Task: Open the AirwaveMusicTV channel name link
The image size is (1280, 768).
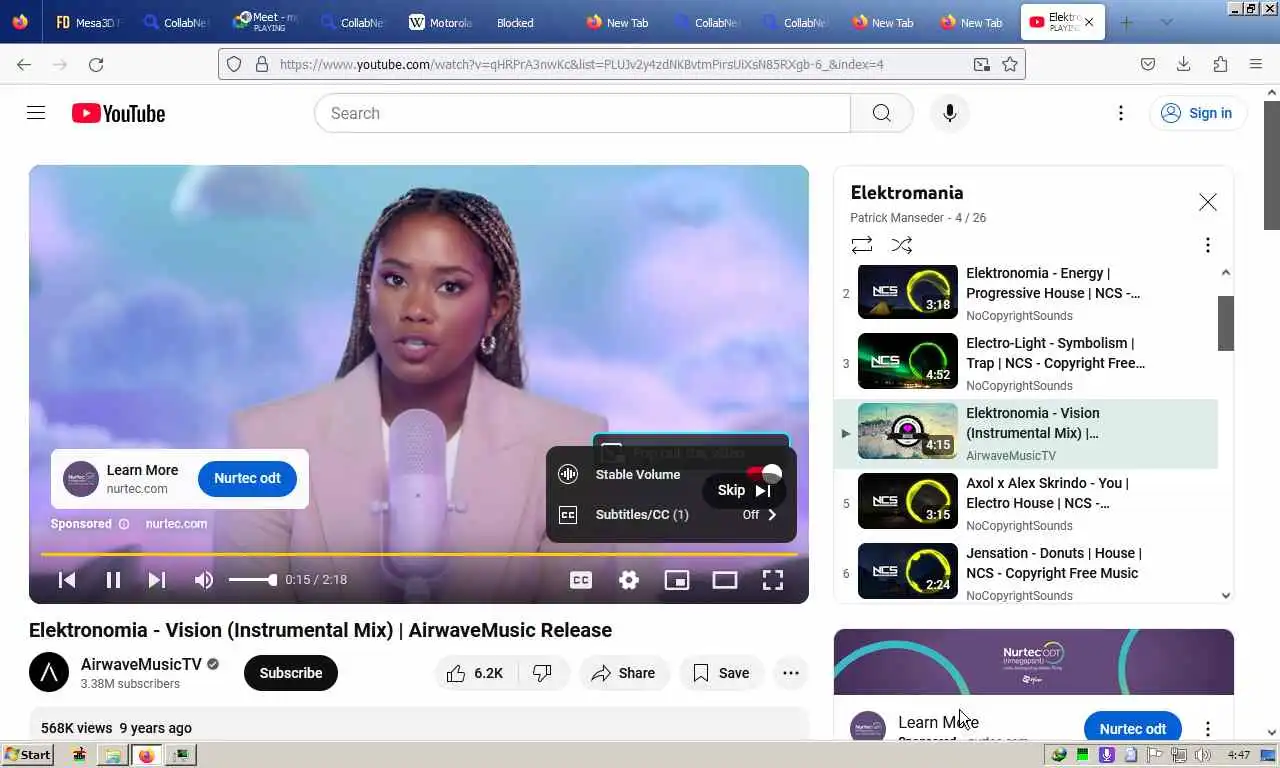Action: coord(141,664)
